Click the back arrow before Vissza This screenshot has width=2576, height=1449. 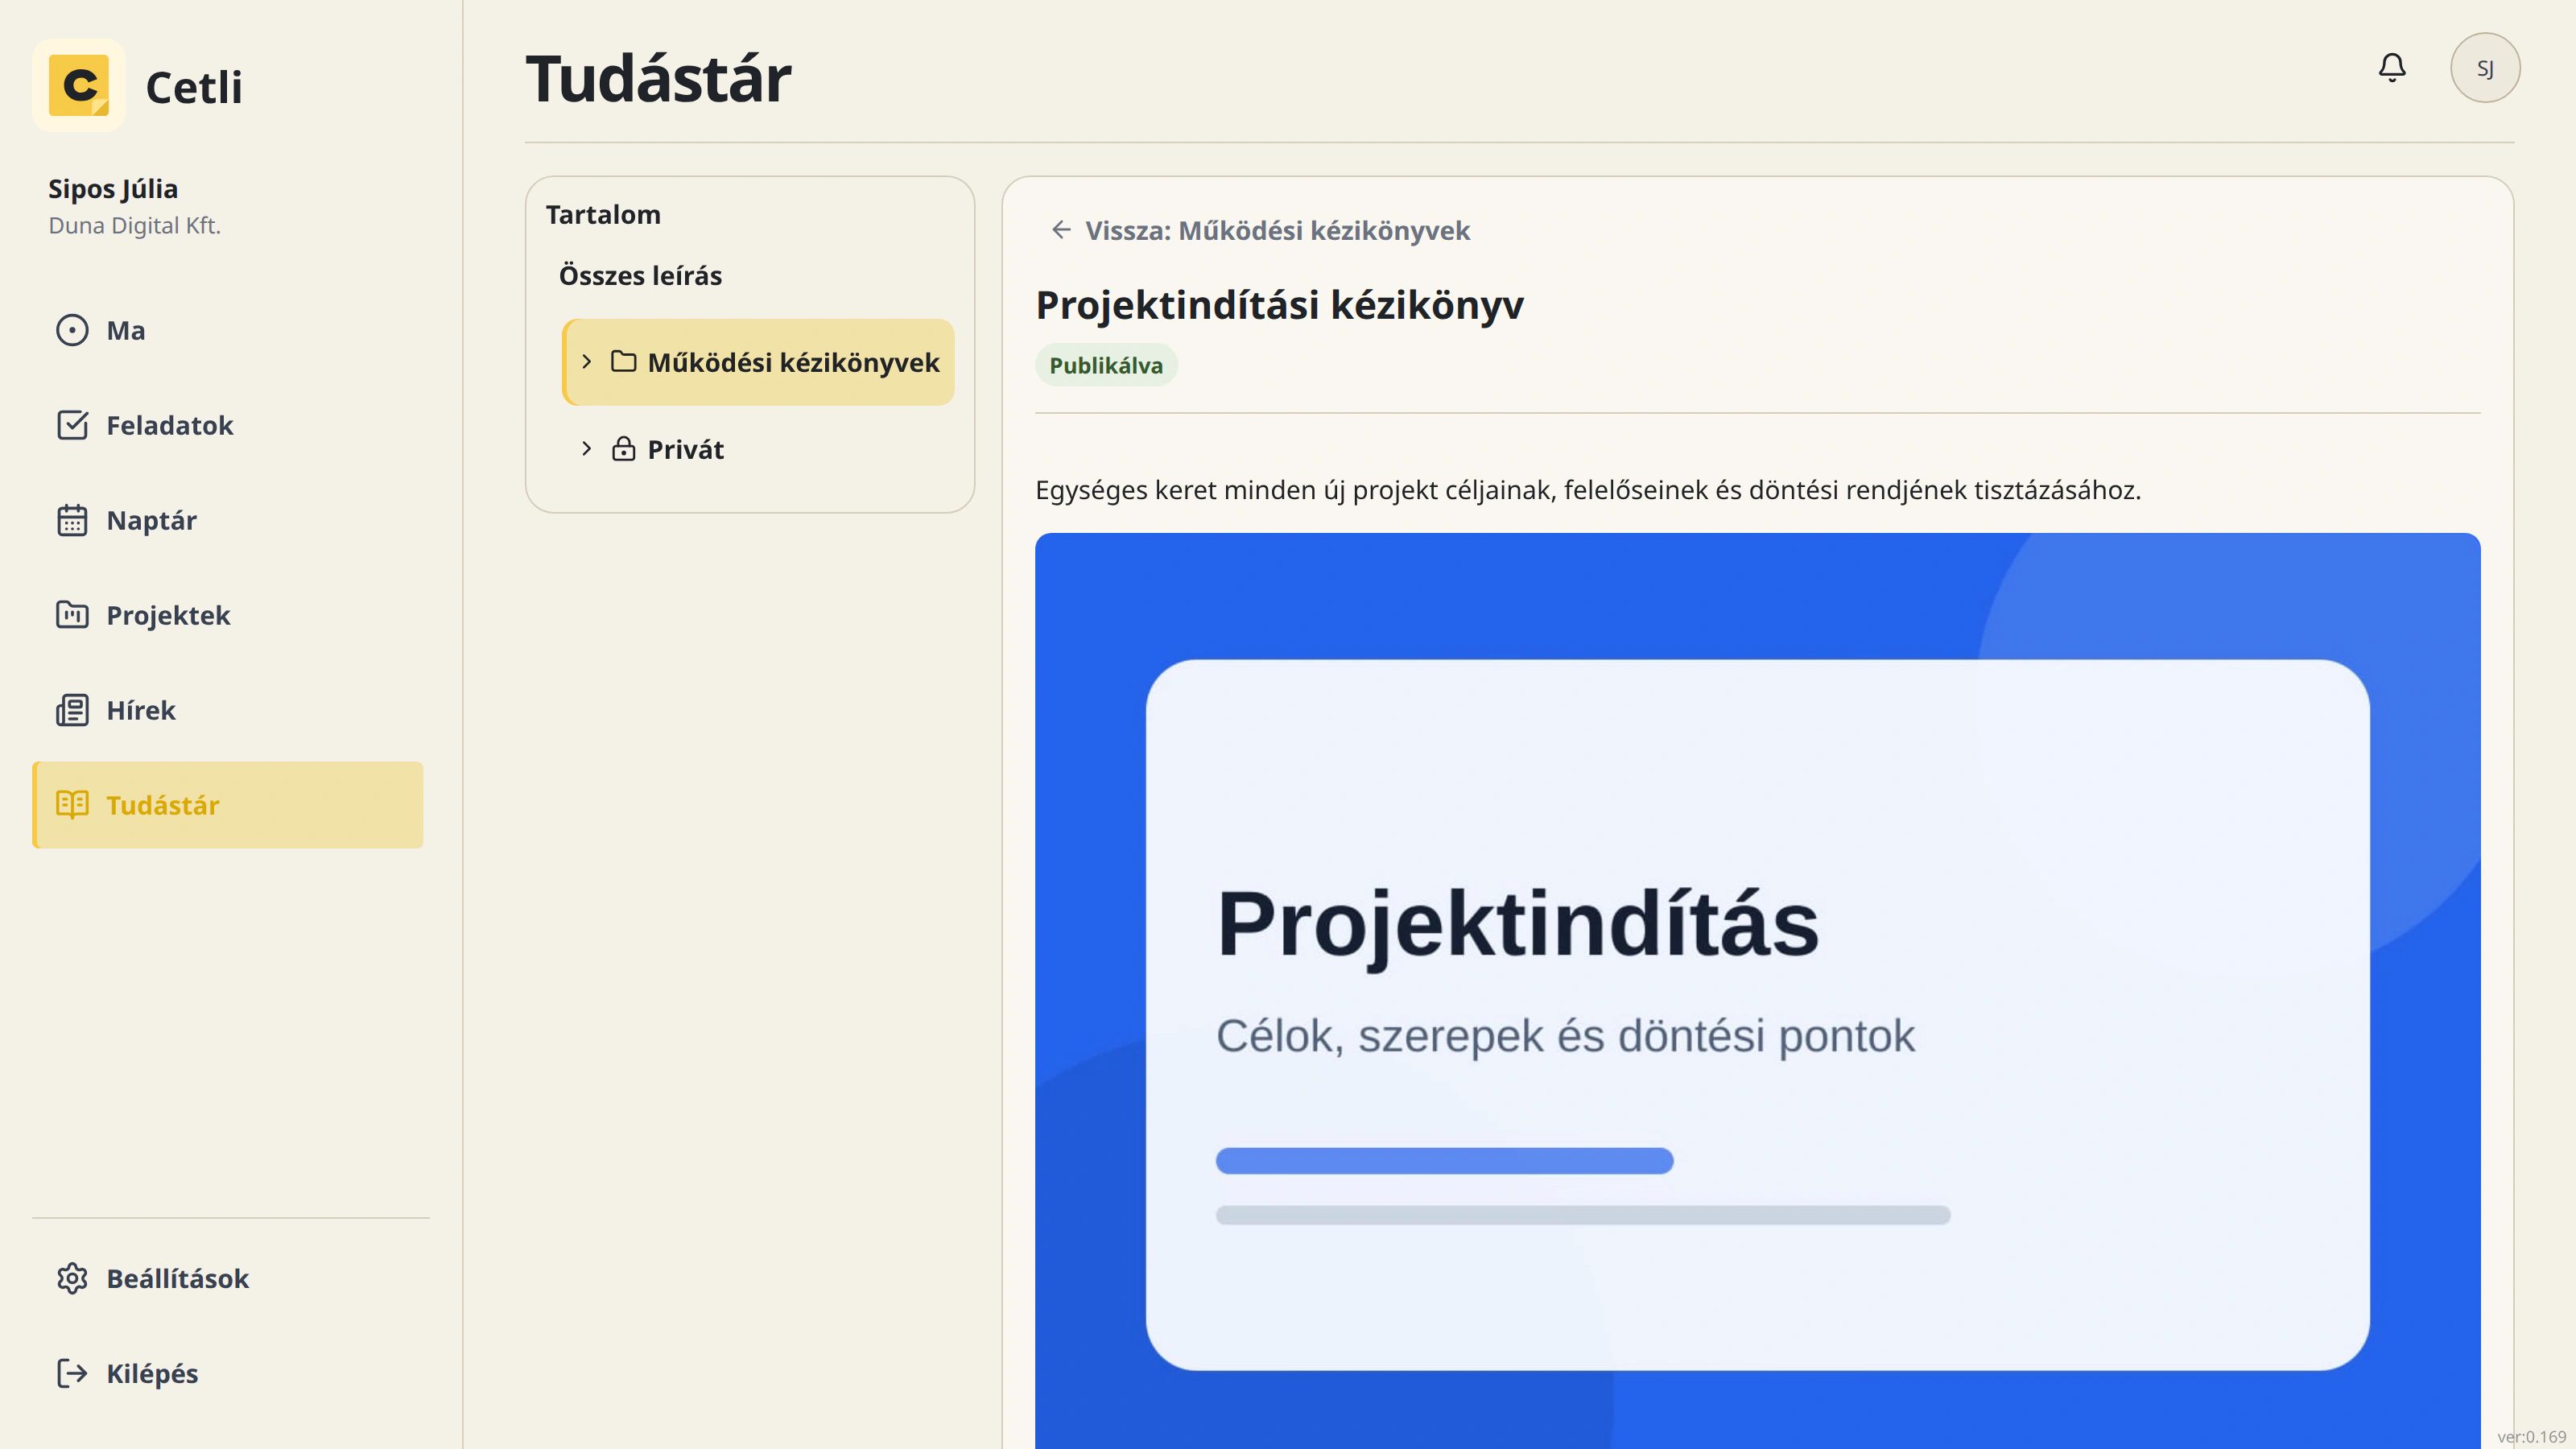click(1061, 231)
